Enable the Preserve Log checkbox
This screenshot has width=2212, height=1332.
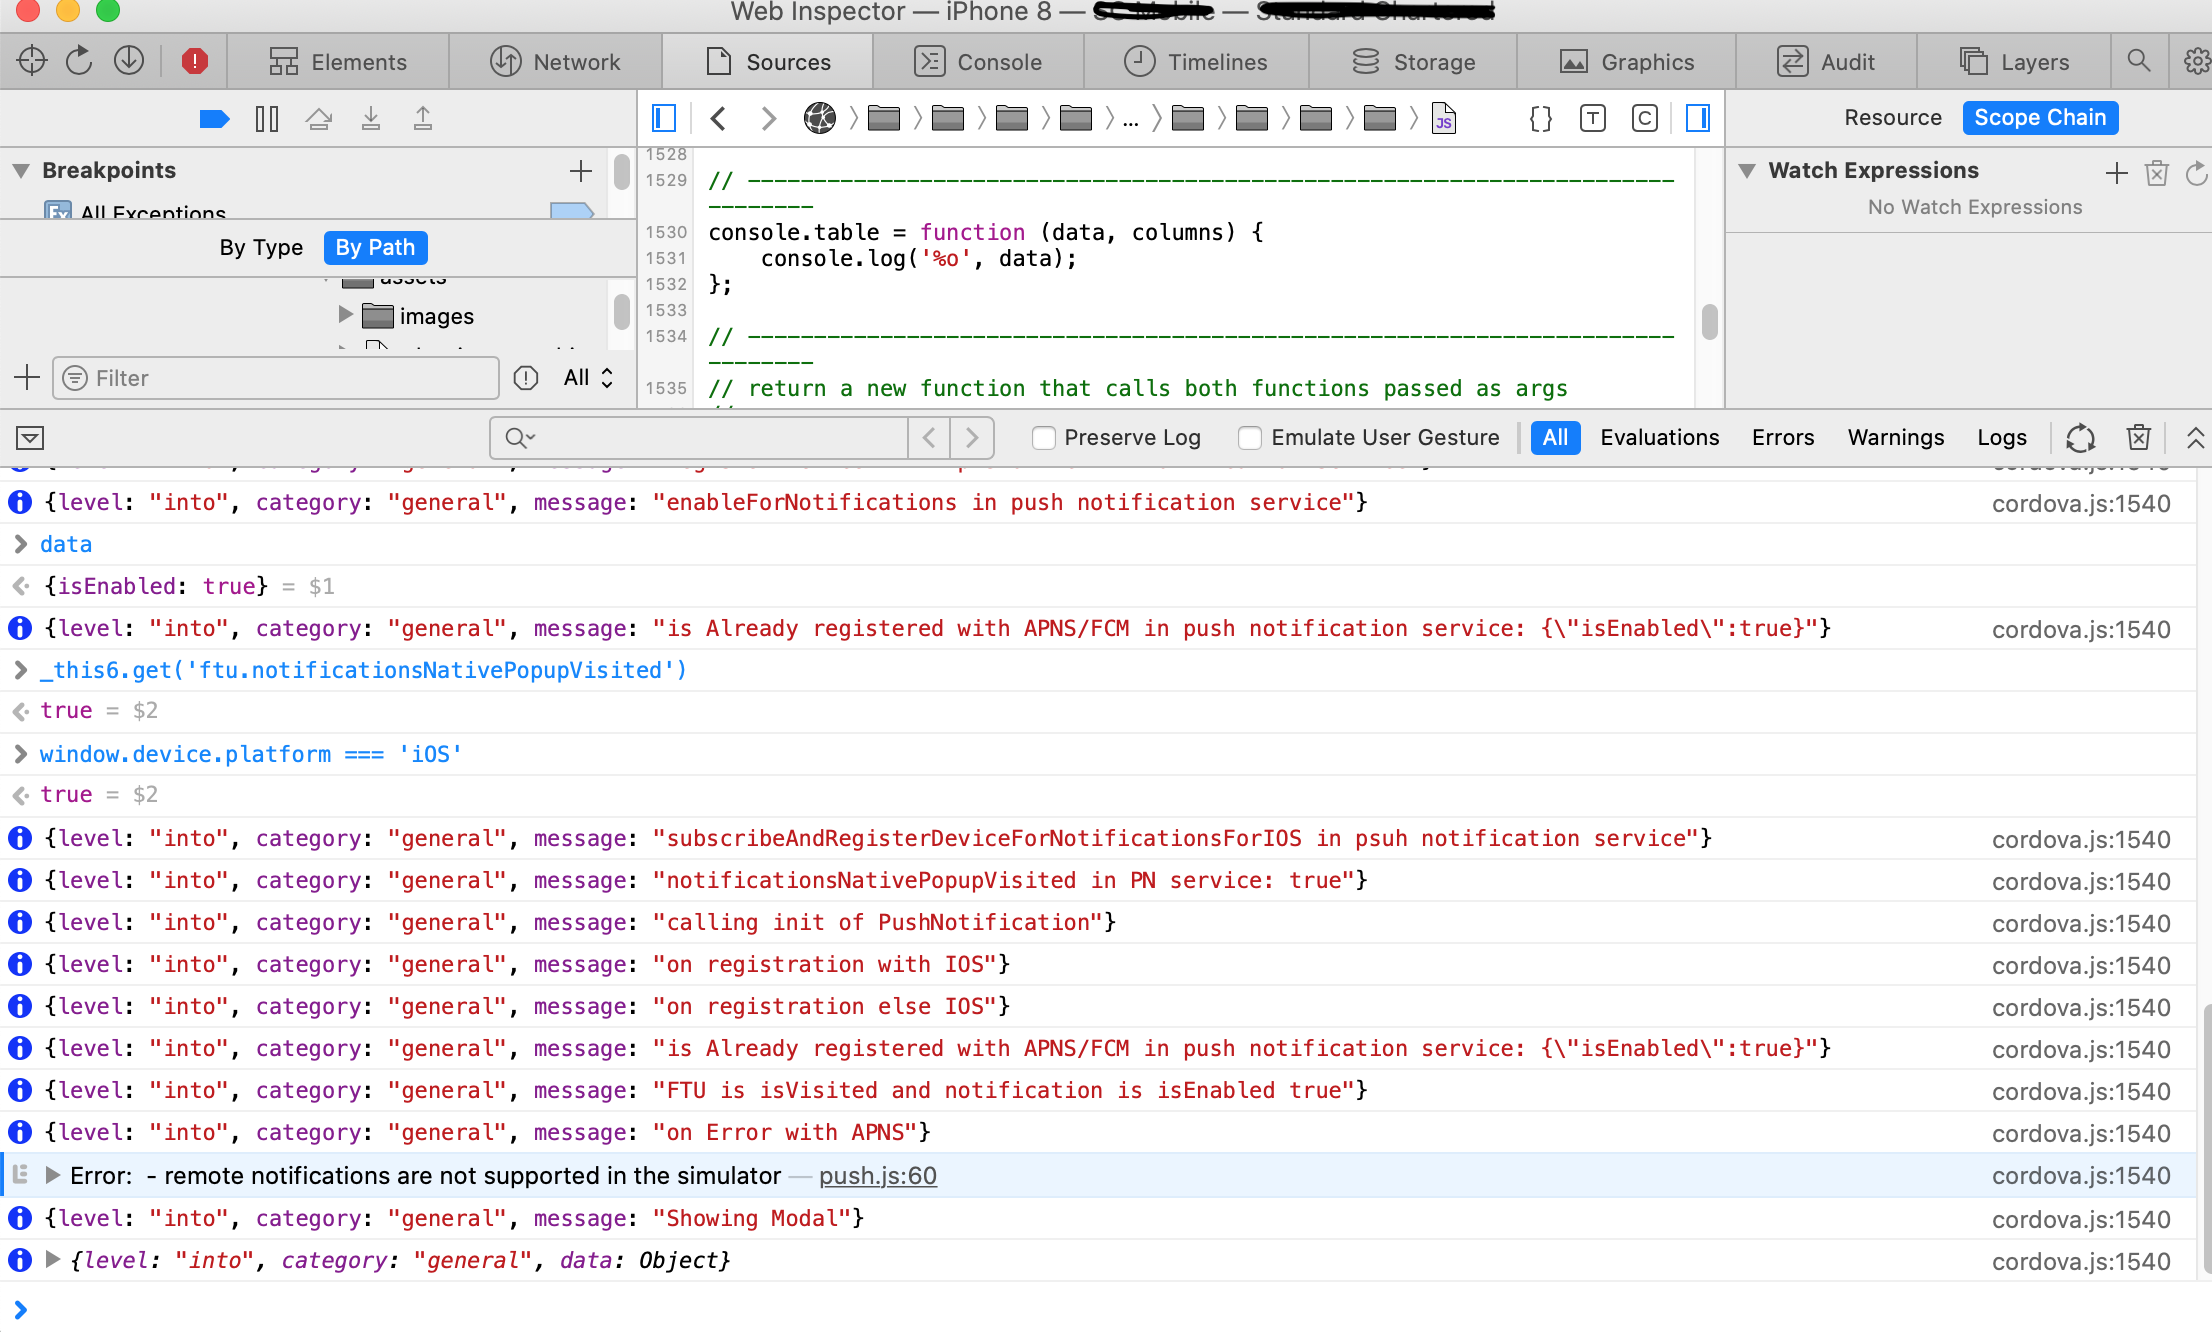[1044, 437]
